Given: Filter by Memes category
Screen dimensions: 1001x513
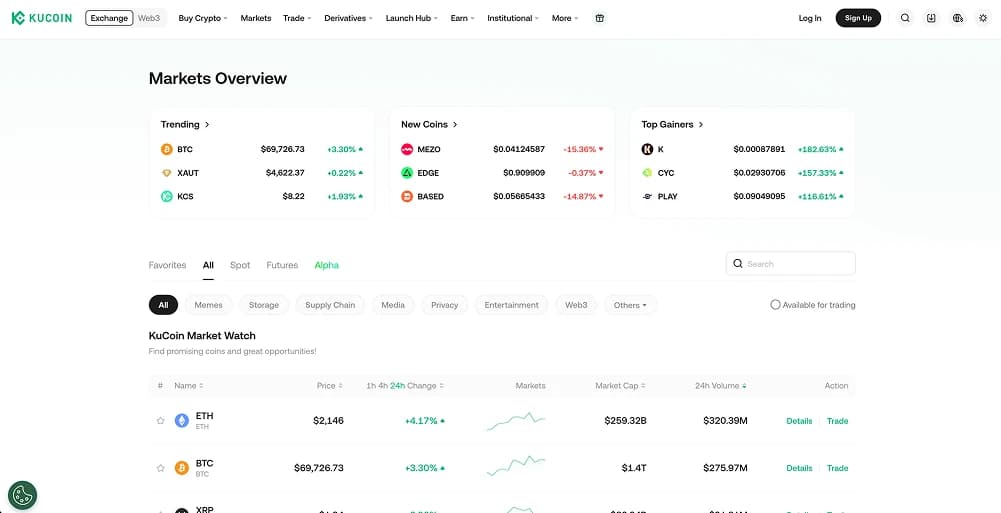Looking at the screenshot, I should tap(208, 305).
